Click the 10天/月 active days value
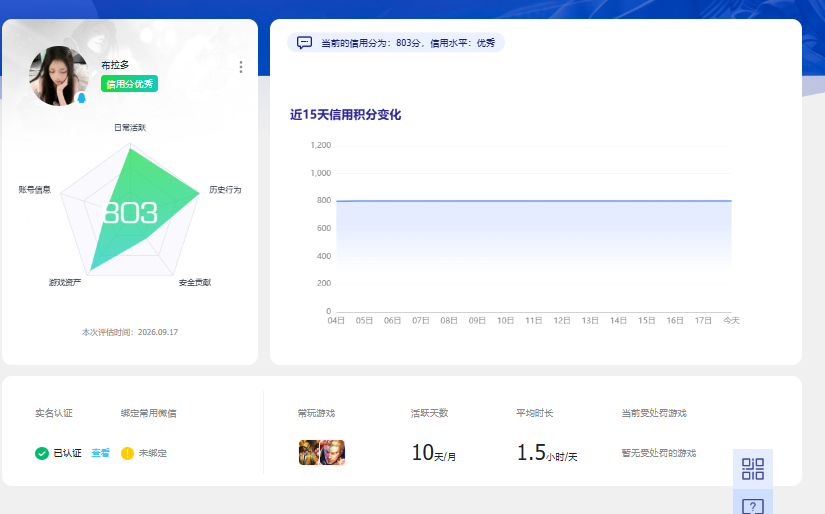This screenshot has height=514, width=825. point(434,453)
